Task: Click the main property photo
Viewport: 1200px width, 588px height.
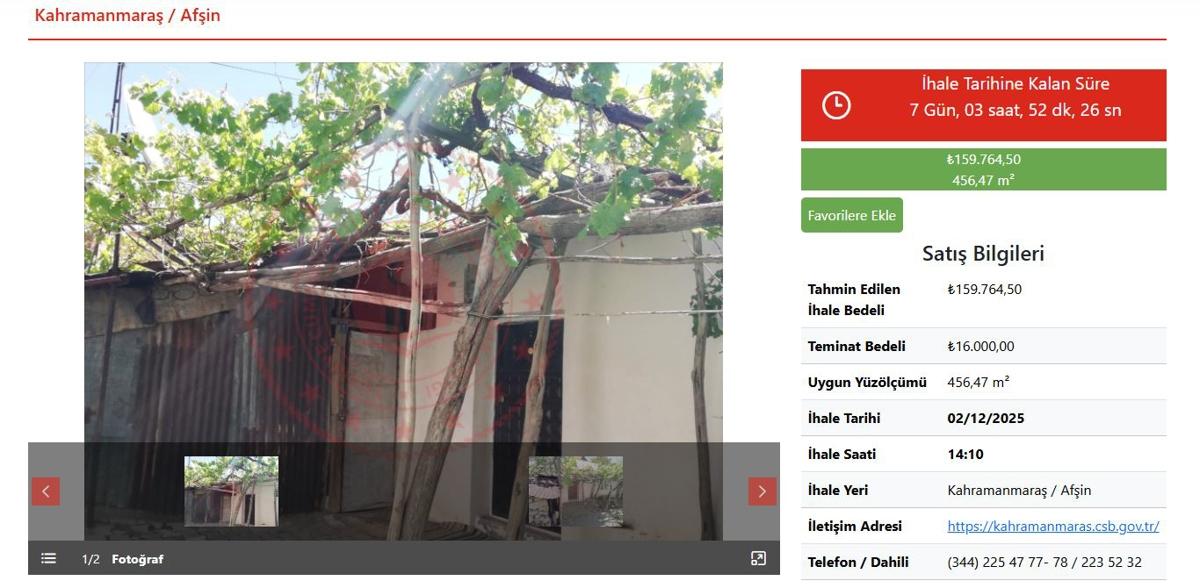Action: click(403, 252)
